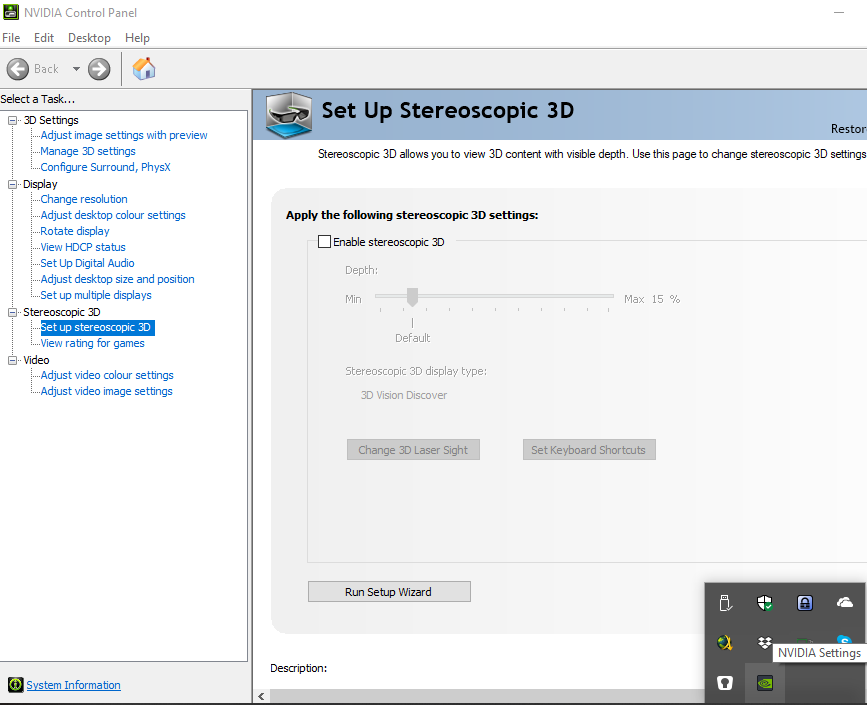This screenshot has width=867, height=705.
Task: Open Adjust video colour settings
Action: 107,375
